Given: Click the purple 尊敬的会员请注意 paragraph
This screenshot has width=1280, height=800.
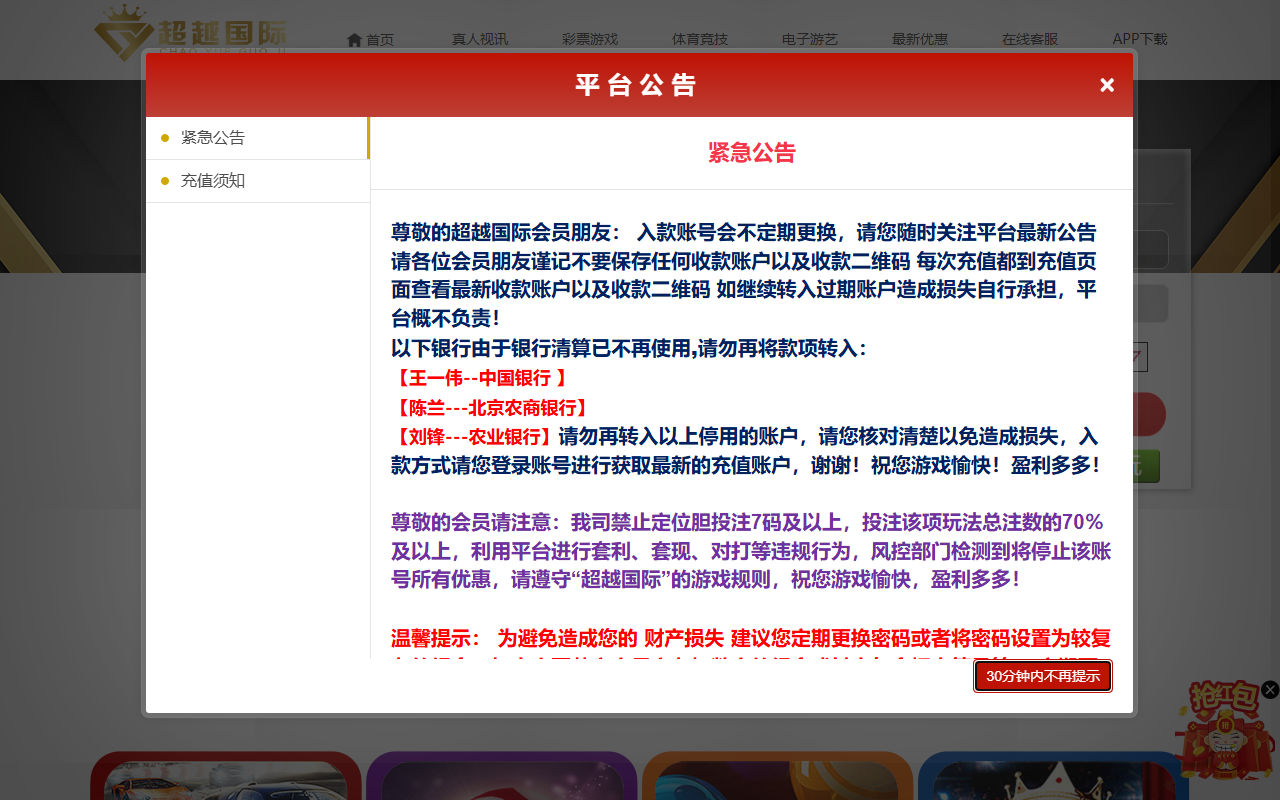Looking at the screenshot, I should tap(751, 551).
